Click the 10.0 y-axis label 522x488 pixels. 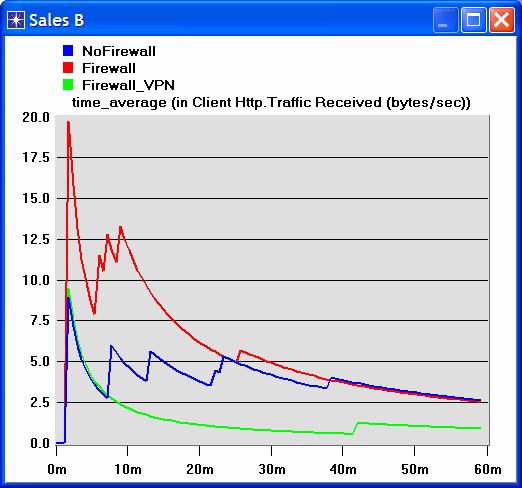[36, 280]
